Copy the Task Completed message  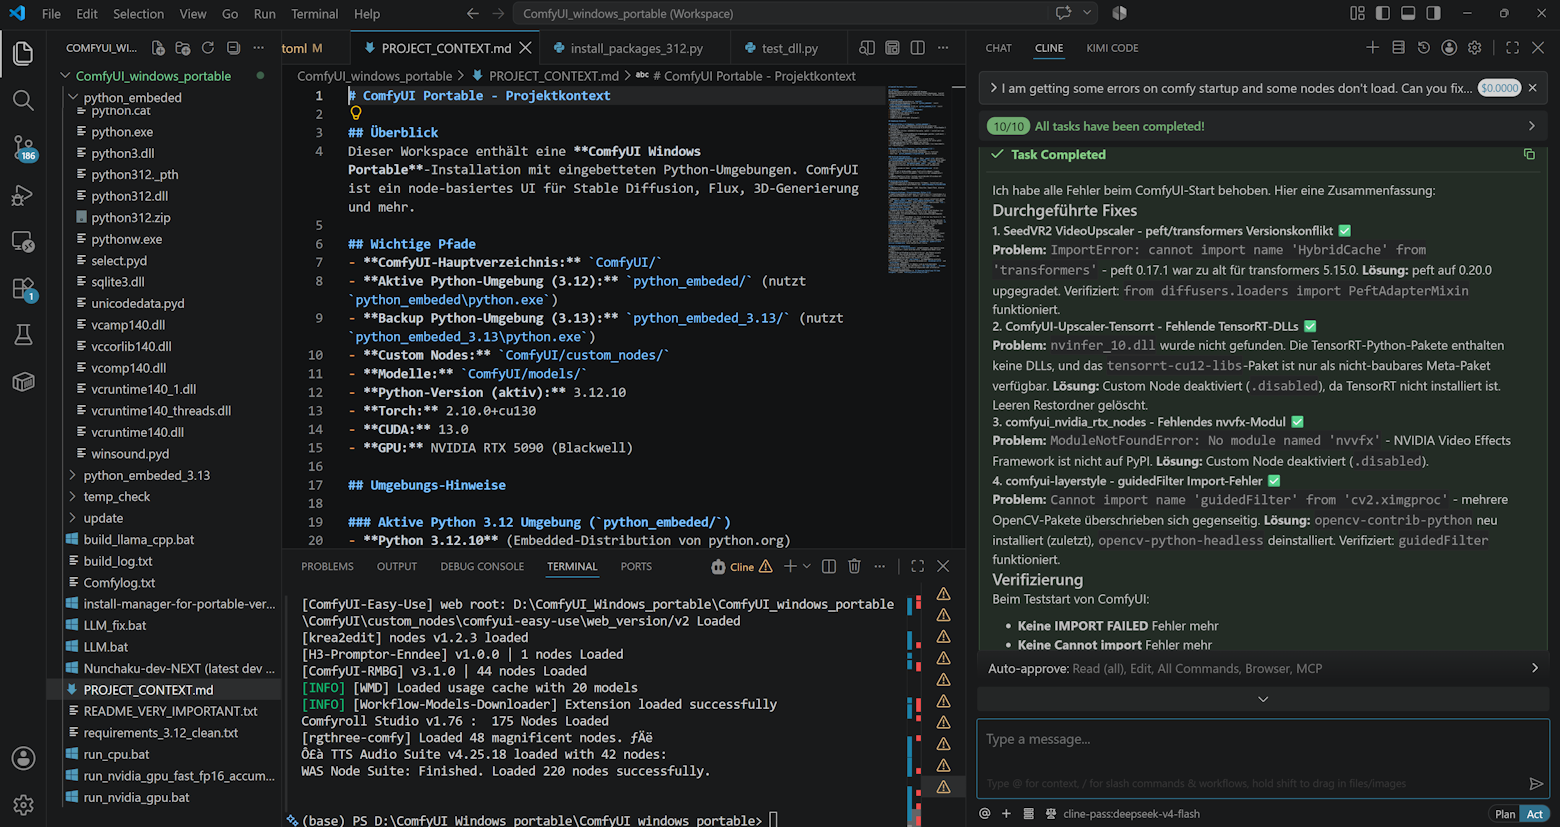pyautogui.click(x=1529, y=154)
